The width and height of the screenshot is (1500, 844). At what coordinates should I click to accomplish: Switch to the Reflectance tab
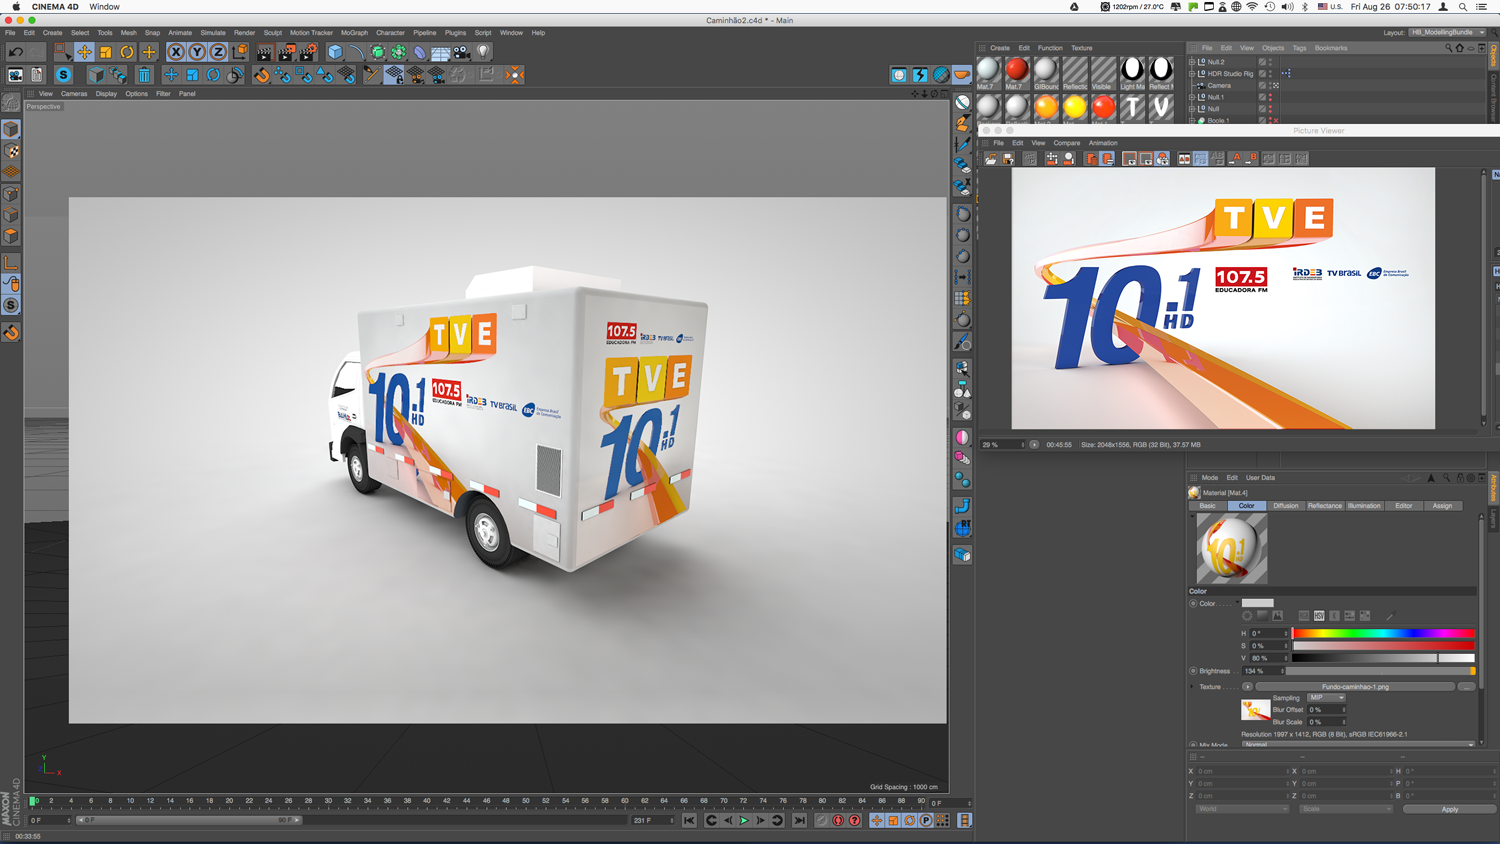(x=1325, y=506)
